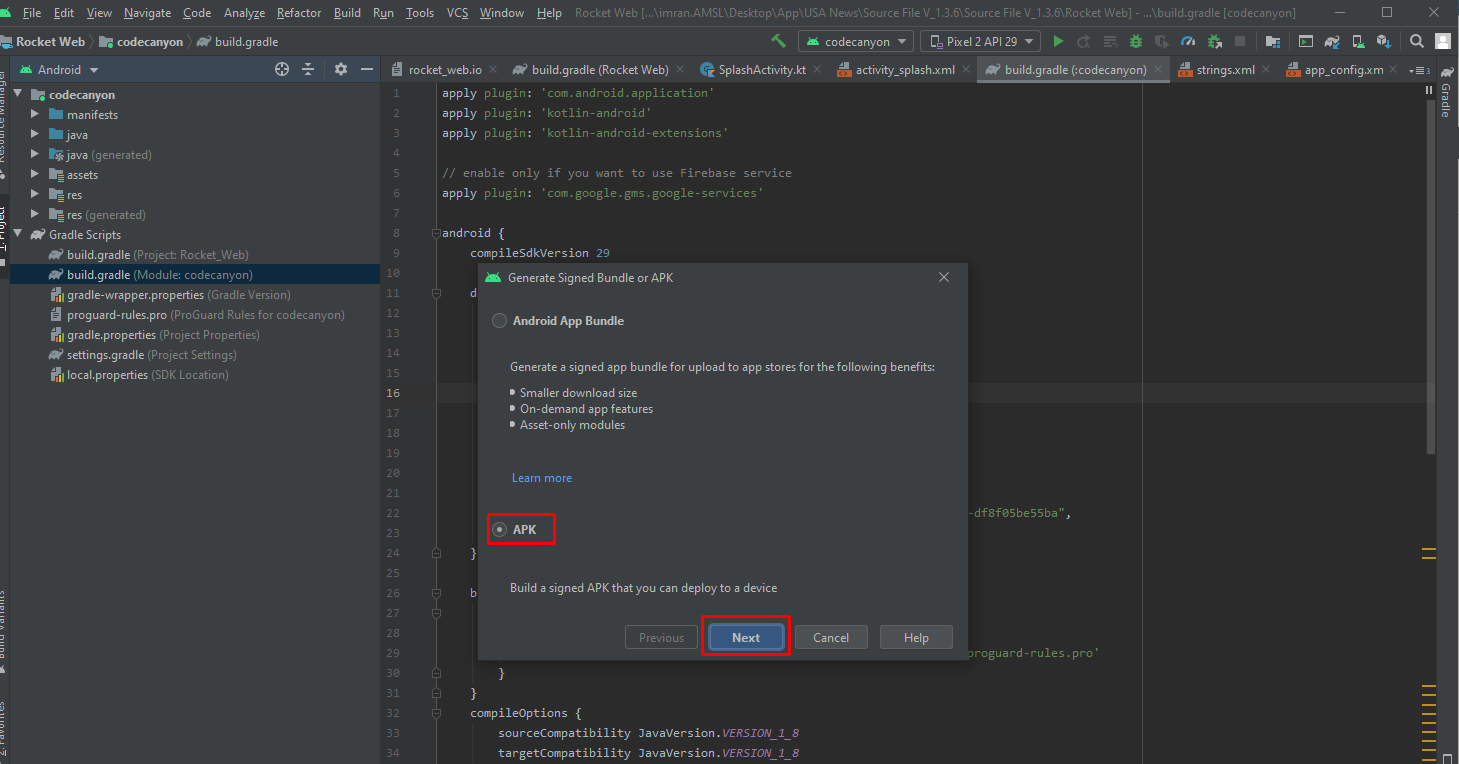
Task: Switch to the strings.xml editor tab
Action: 1225,70
